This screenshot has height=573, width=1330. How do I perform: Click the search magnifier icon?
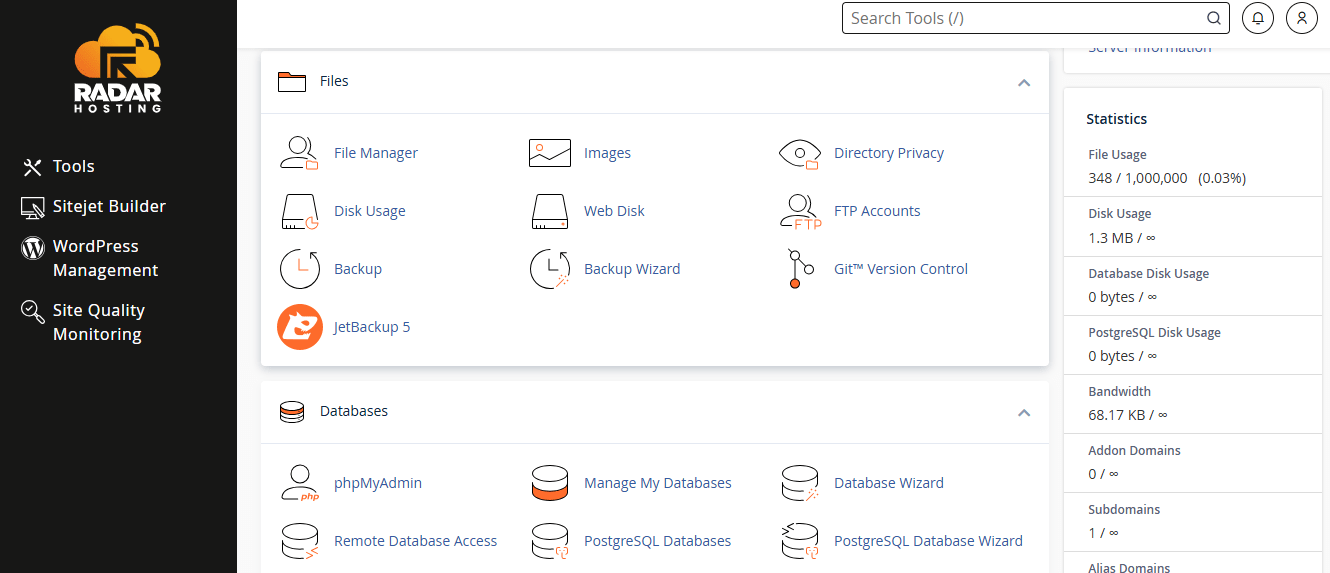click(1214, 18)
